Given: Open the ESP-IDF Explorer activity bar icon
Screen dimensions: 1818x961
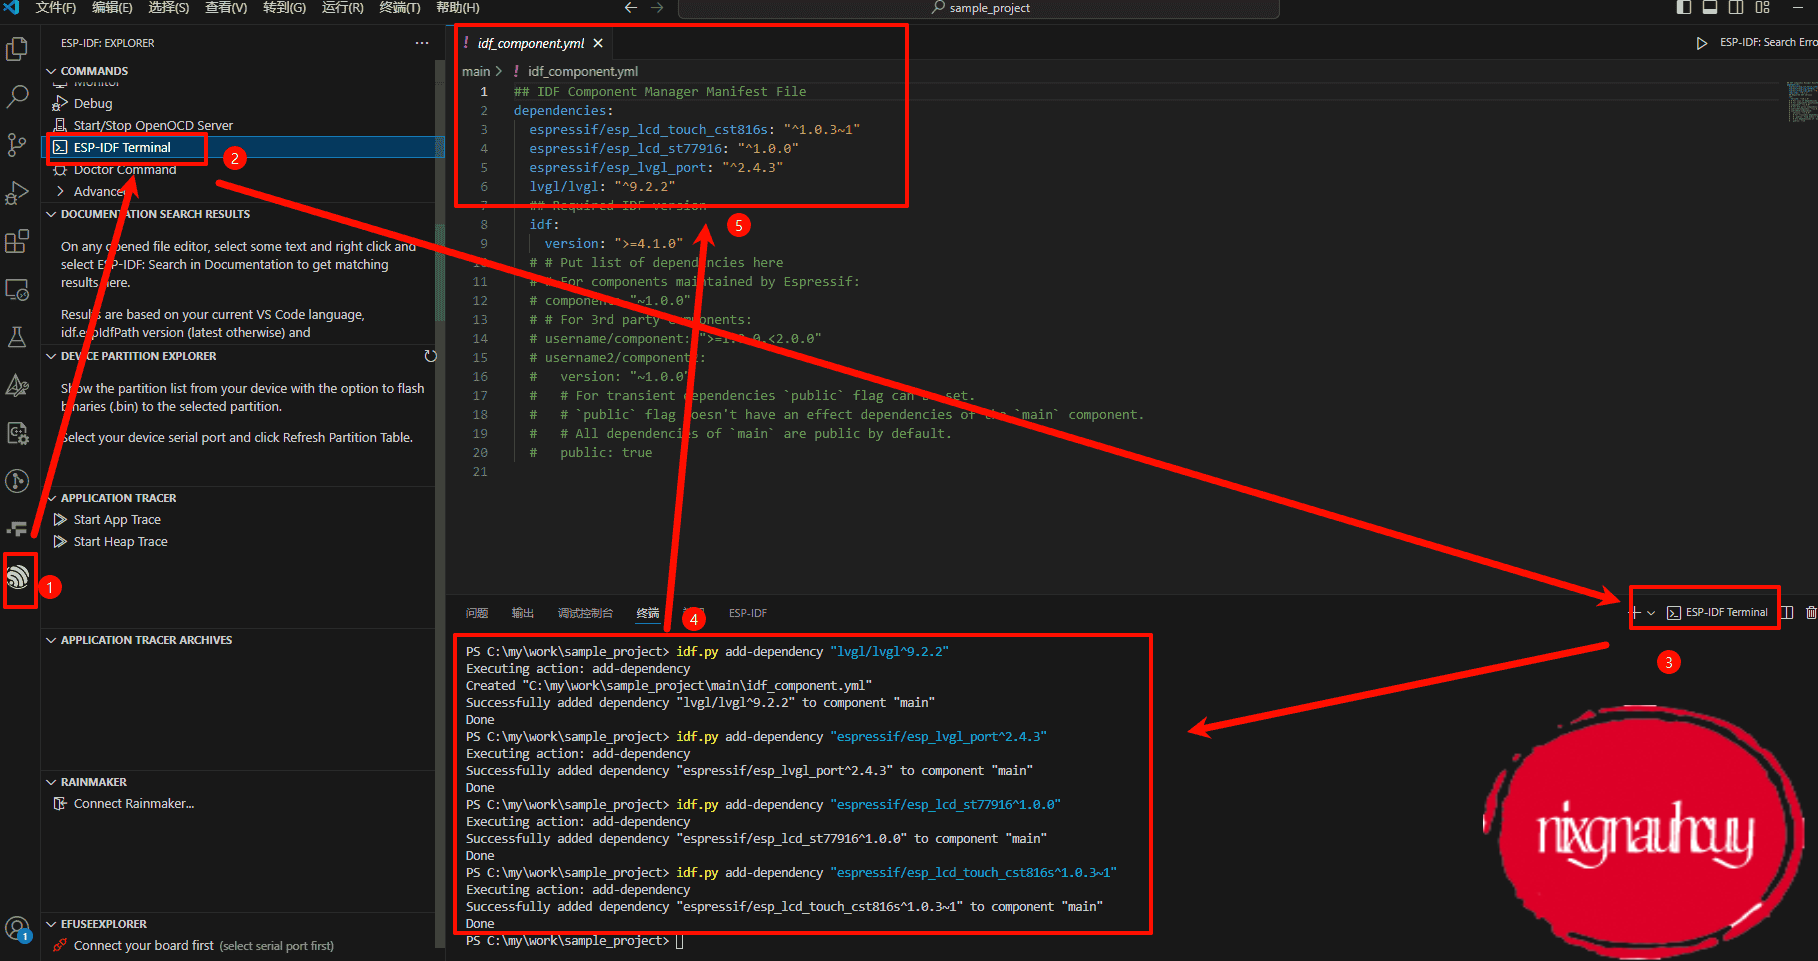Looking at the screenshot, I should 18,577.
